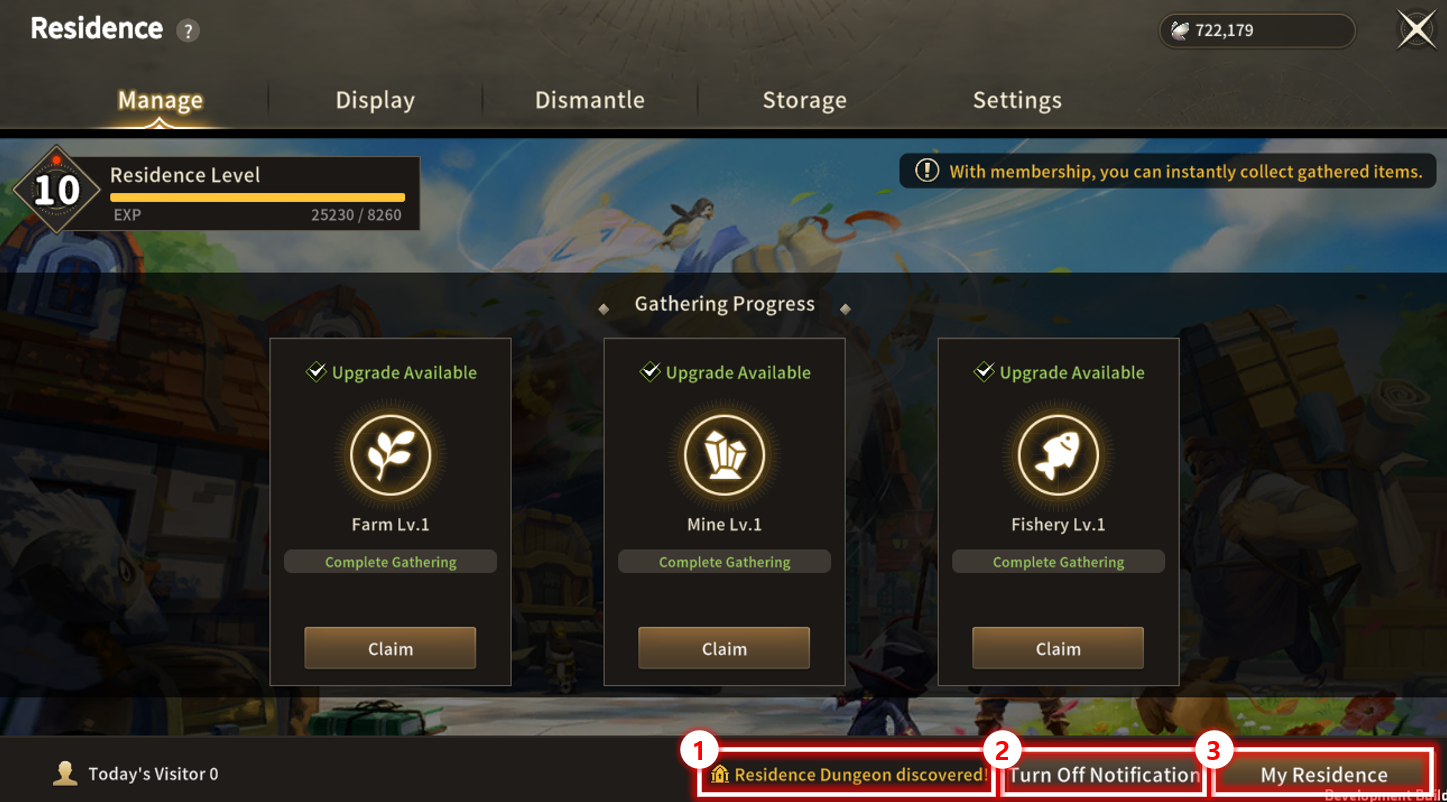Image resolution: width=1447 pixels, height=802 pixels.
Task: Toggle Mine Upgrade Available checkmark
Action: [x=650, y=372]
